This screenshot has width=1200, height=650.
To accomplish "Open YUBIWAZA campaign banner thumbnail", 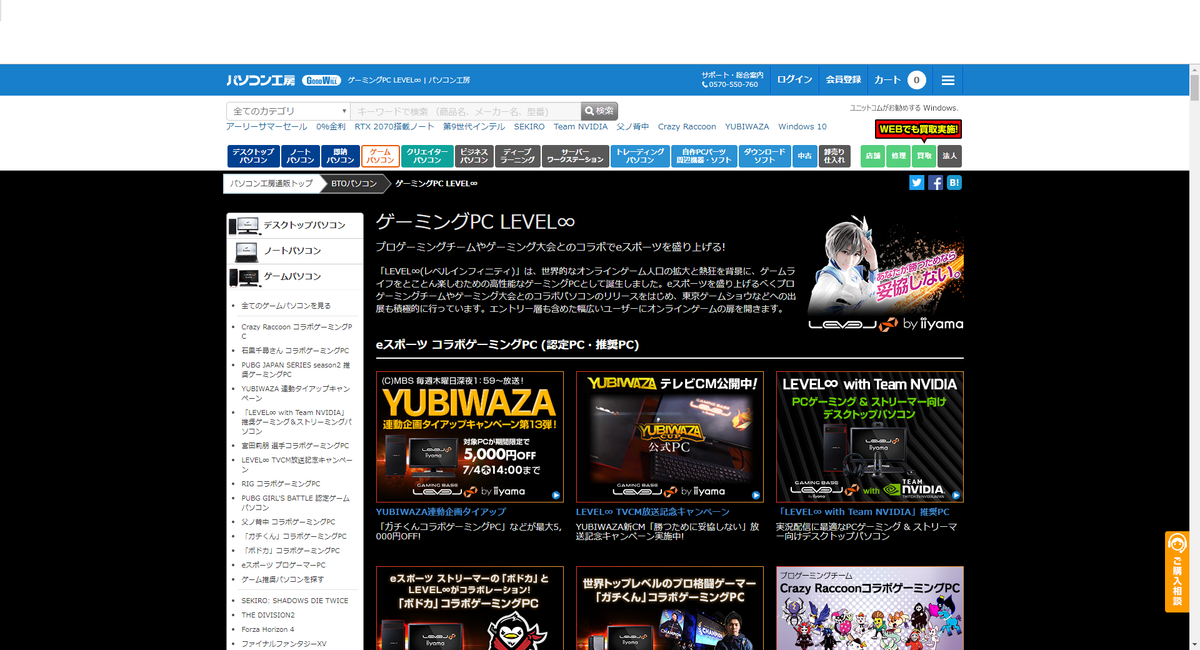I will [470, 437].
